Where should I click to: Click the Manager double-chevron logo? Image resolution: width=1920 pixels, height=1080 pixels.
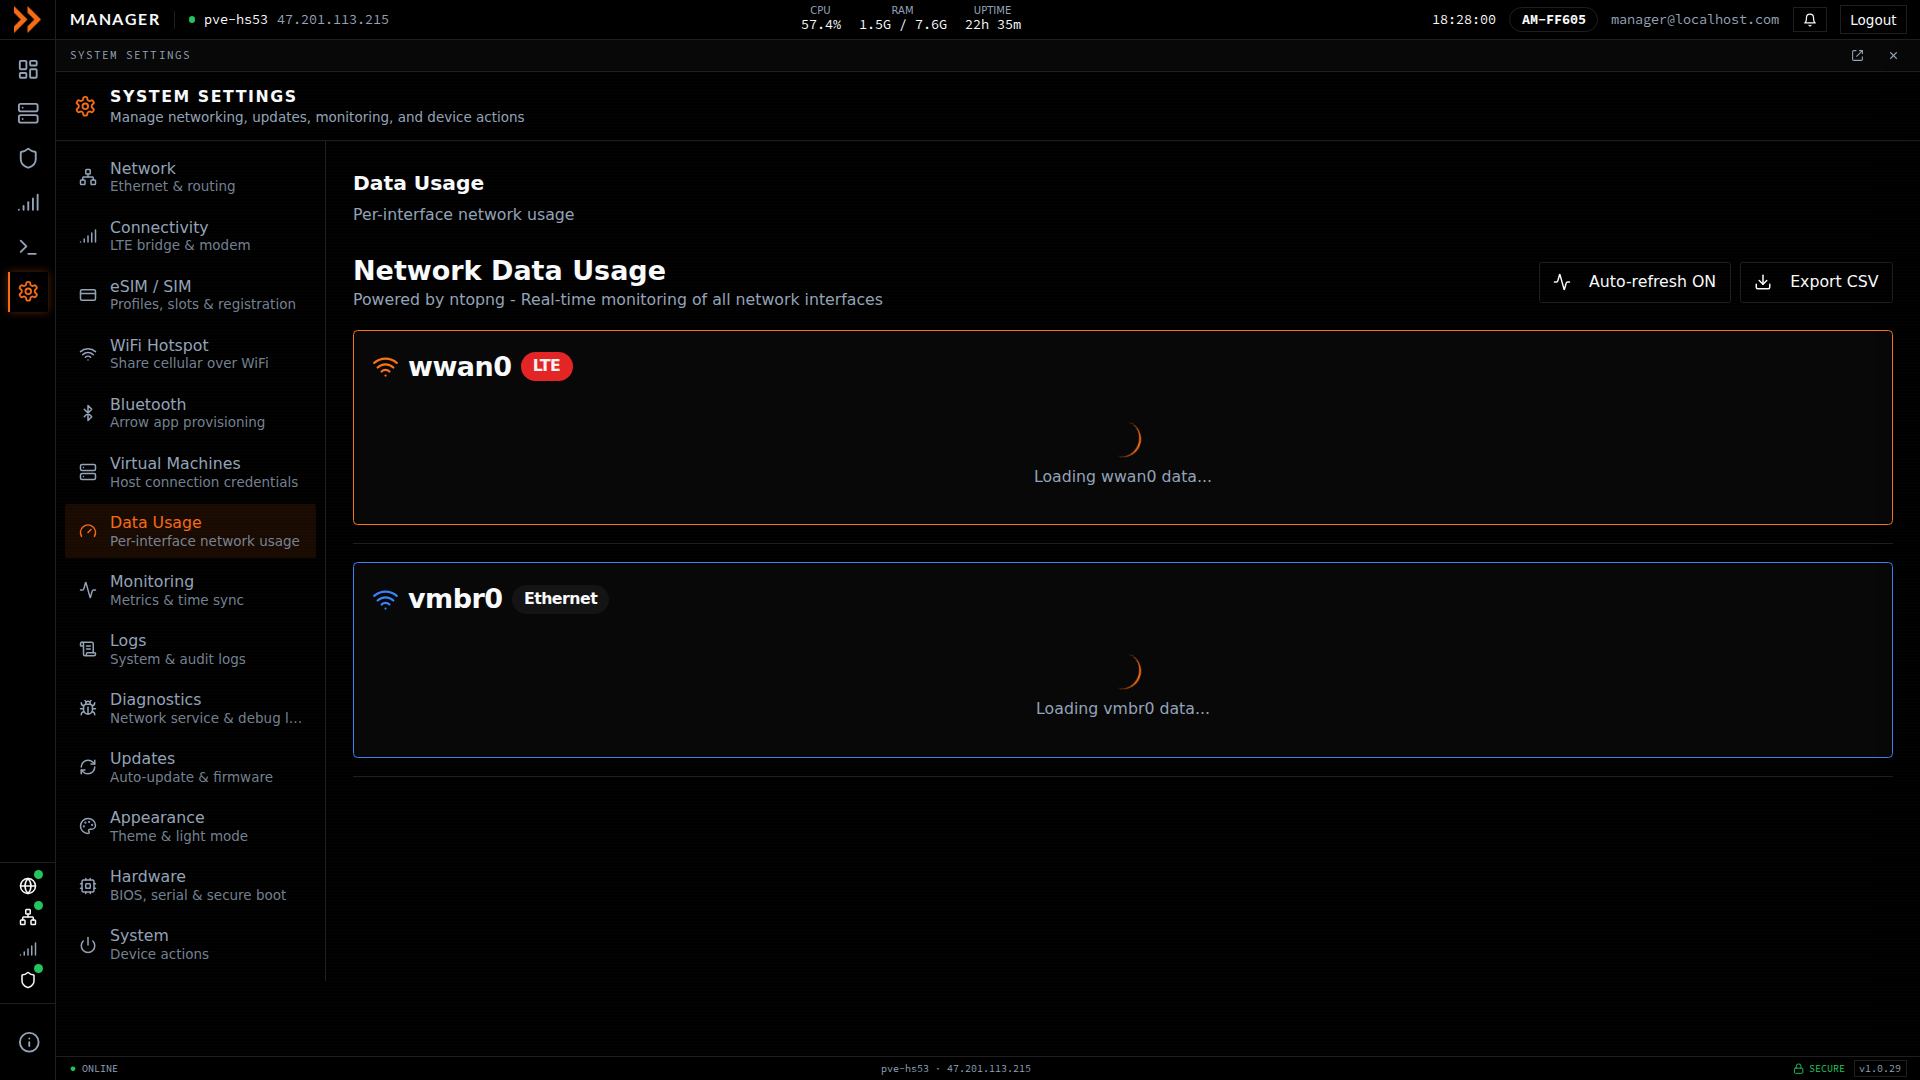tap(27, 19)
